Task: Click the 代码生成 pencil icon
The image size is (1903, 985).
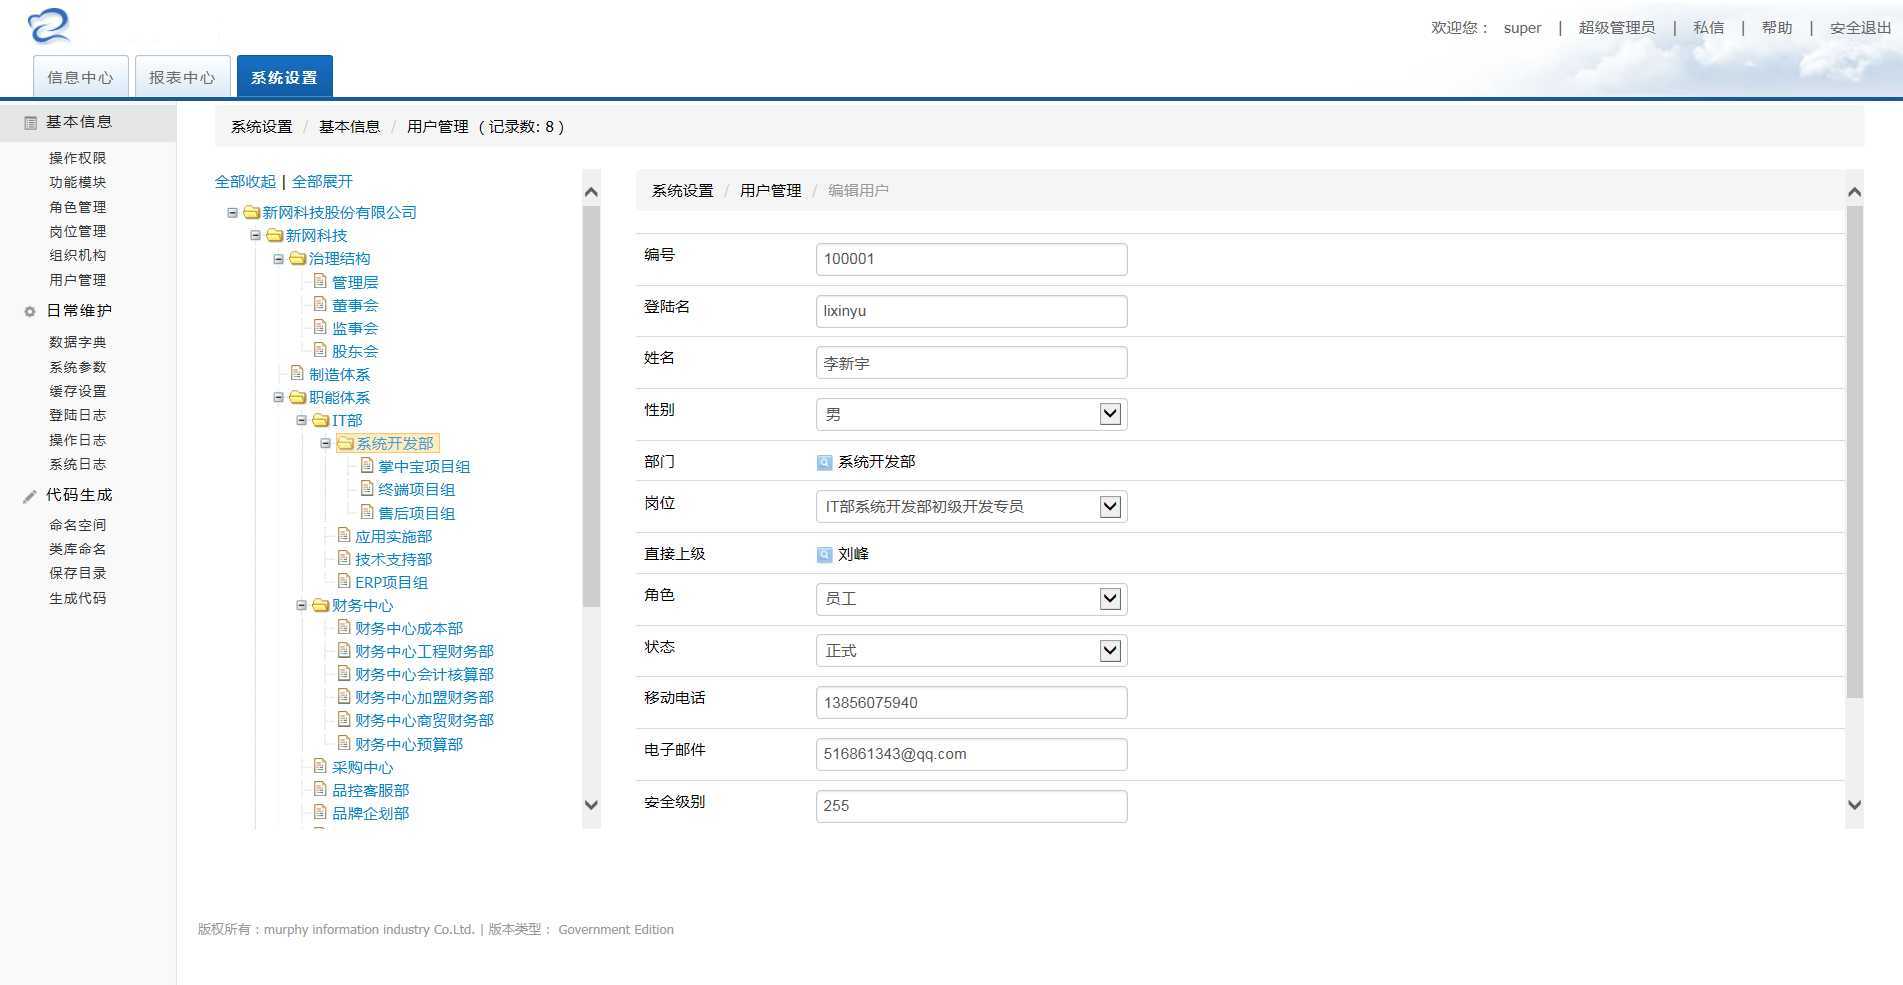Action: point(30,496)
